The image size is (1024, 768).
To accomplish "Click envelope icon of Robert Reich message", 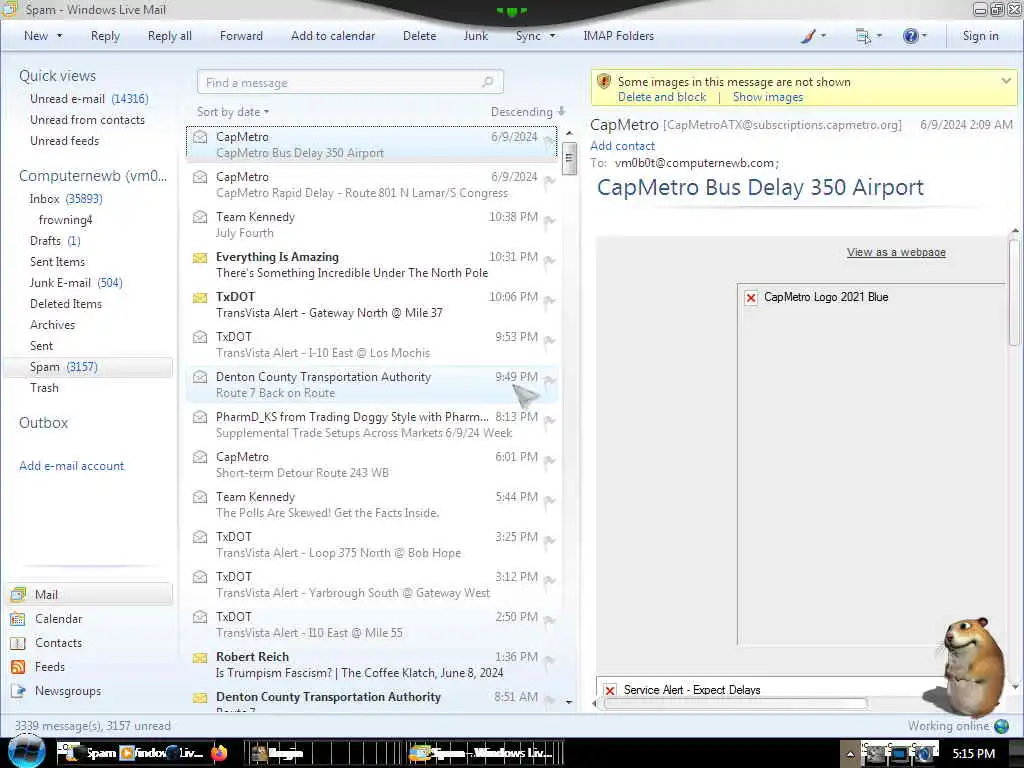I will pyautogui.click(x=200, y=657).
